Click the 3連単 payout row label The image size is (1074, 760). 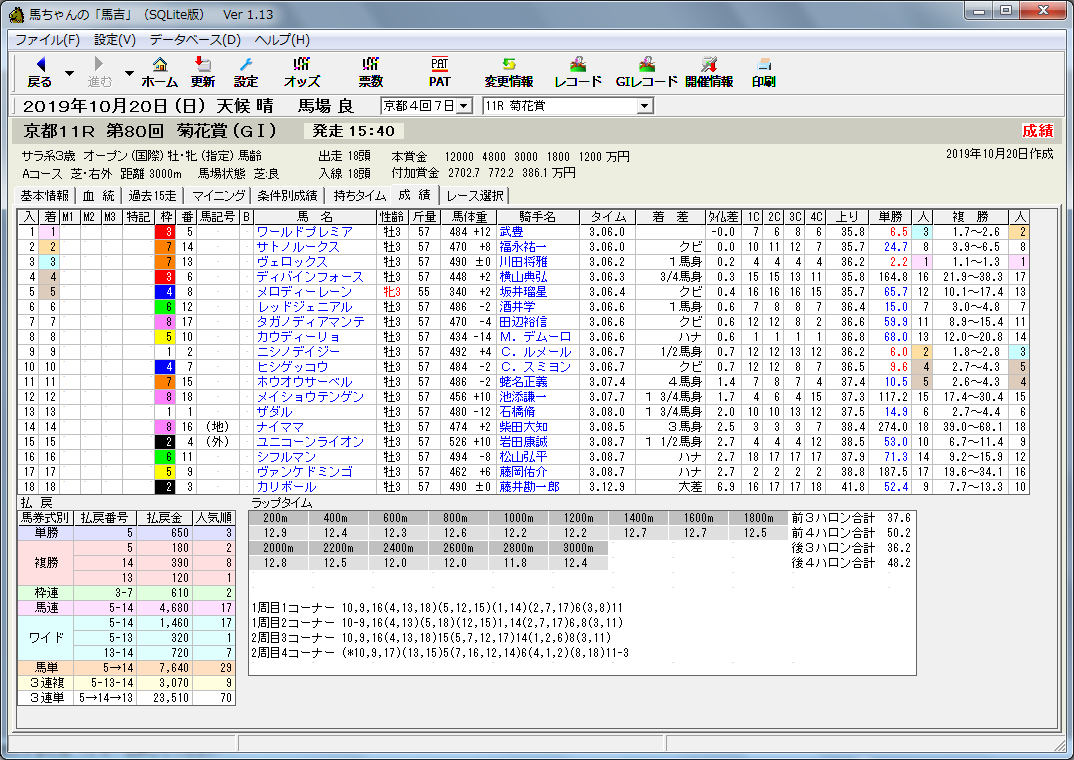tap(46, 698)
